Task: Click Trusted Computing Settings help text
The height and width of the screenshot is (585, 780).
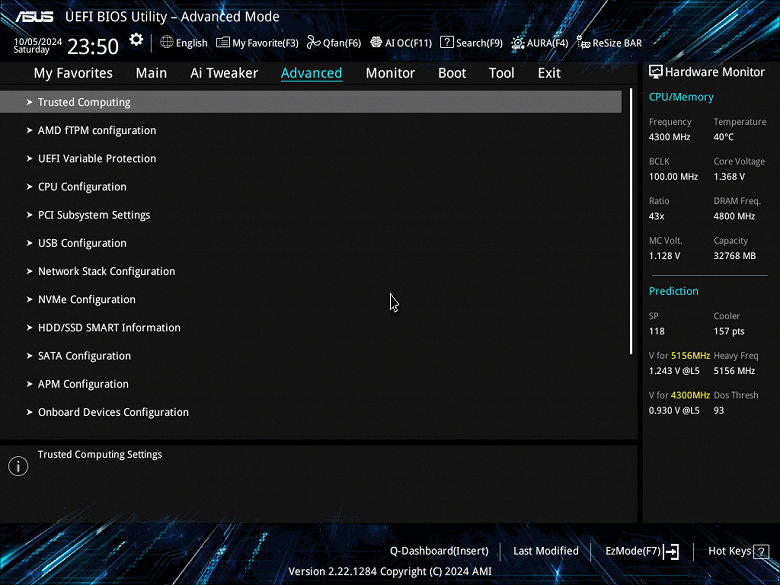Action: [x=100, y=454]
